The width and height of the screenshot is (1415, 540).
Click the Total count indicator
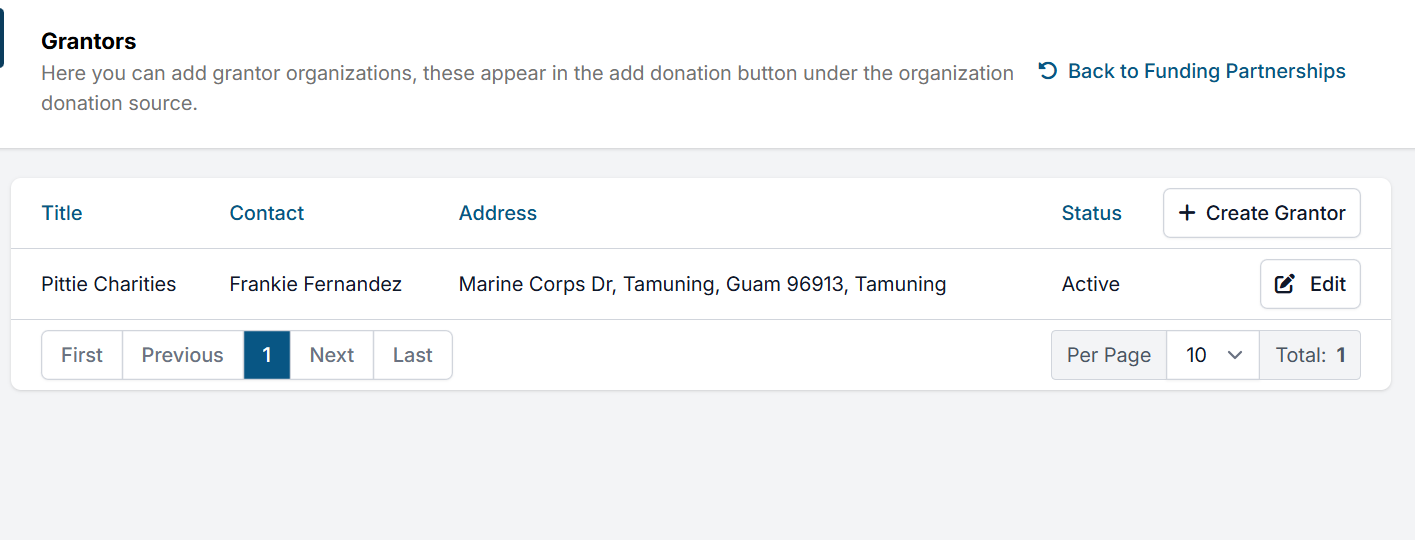click(1310, 355)
